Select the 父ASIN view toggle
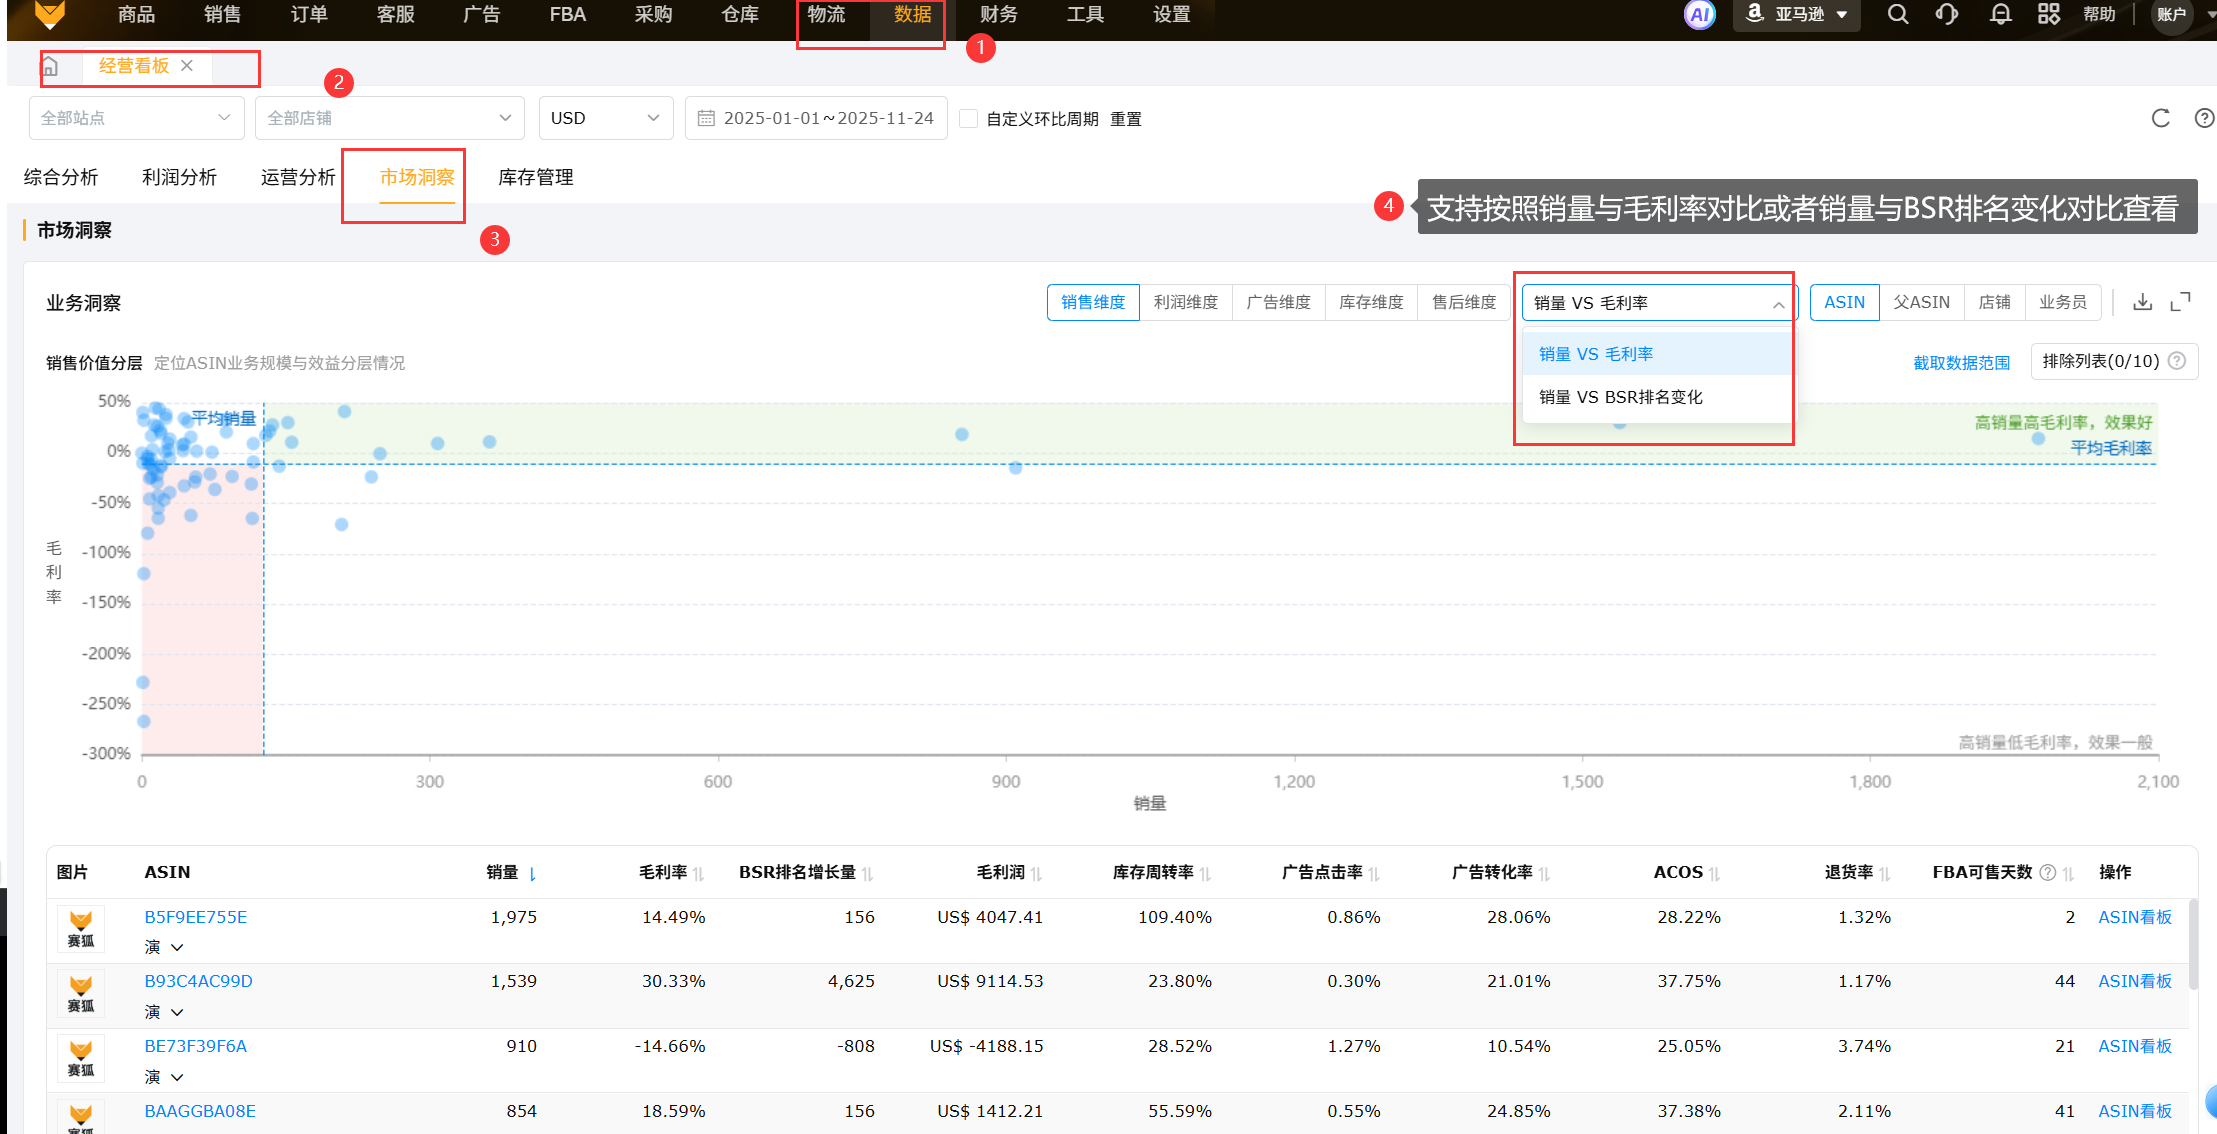The image size is (2217, 1134). (x=1921, y=302)
